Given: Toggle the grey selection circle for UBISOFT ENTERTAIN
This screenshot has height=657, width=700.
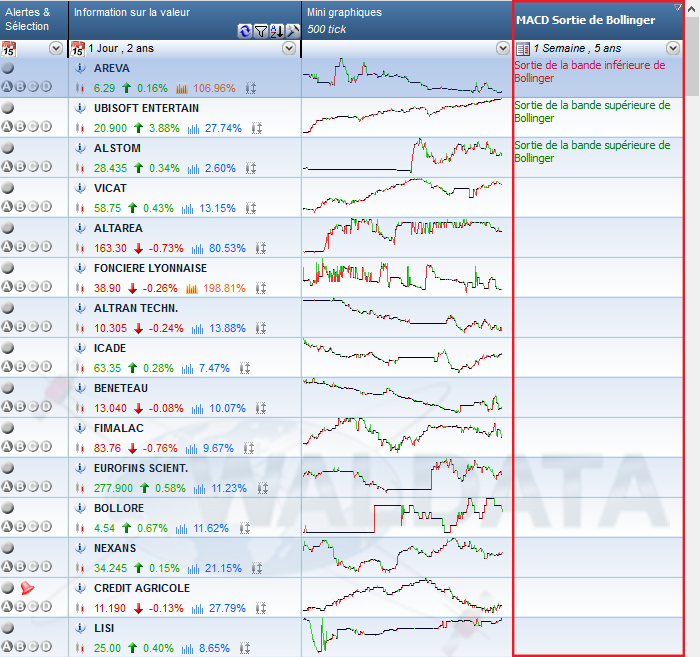Looking at the screenshot, I should click(x=8, y=108).
